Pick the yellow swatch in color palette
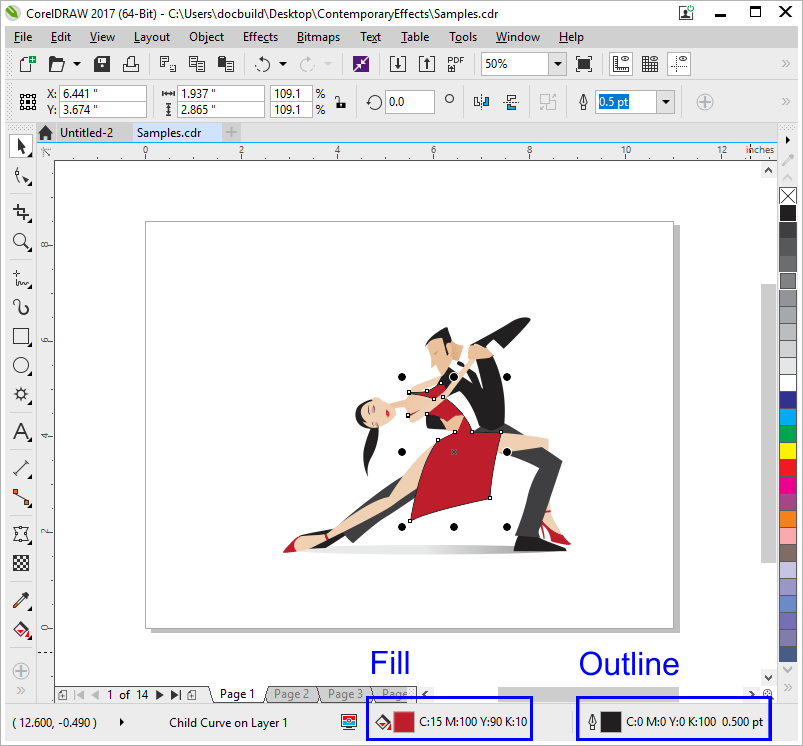Viewport: 803px width, 746px height. point(788,451)
